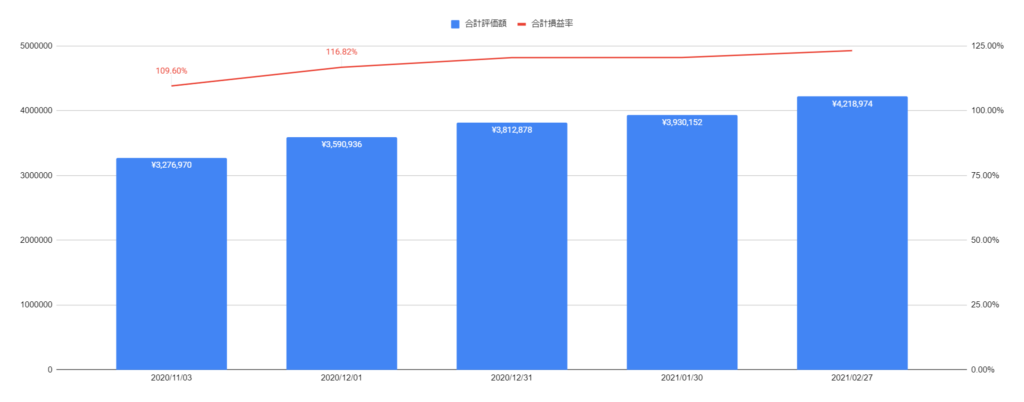The image size is (1024, 402).
Task: Select the 合計損益率 legend label
Action: pyautogui.click(x=552, y=24)
